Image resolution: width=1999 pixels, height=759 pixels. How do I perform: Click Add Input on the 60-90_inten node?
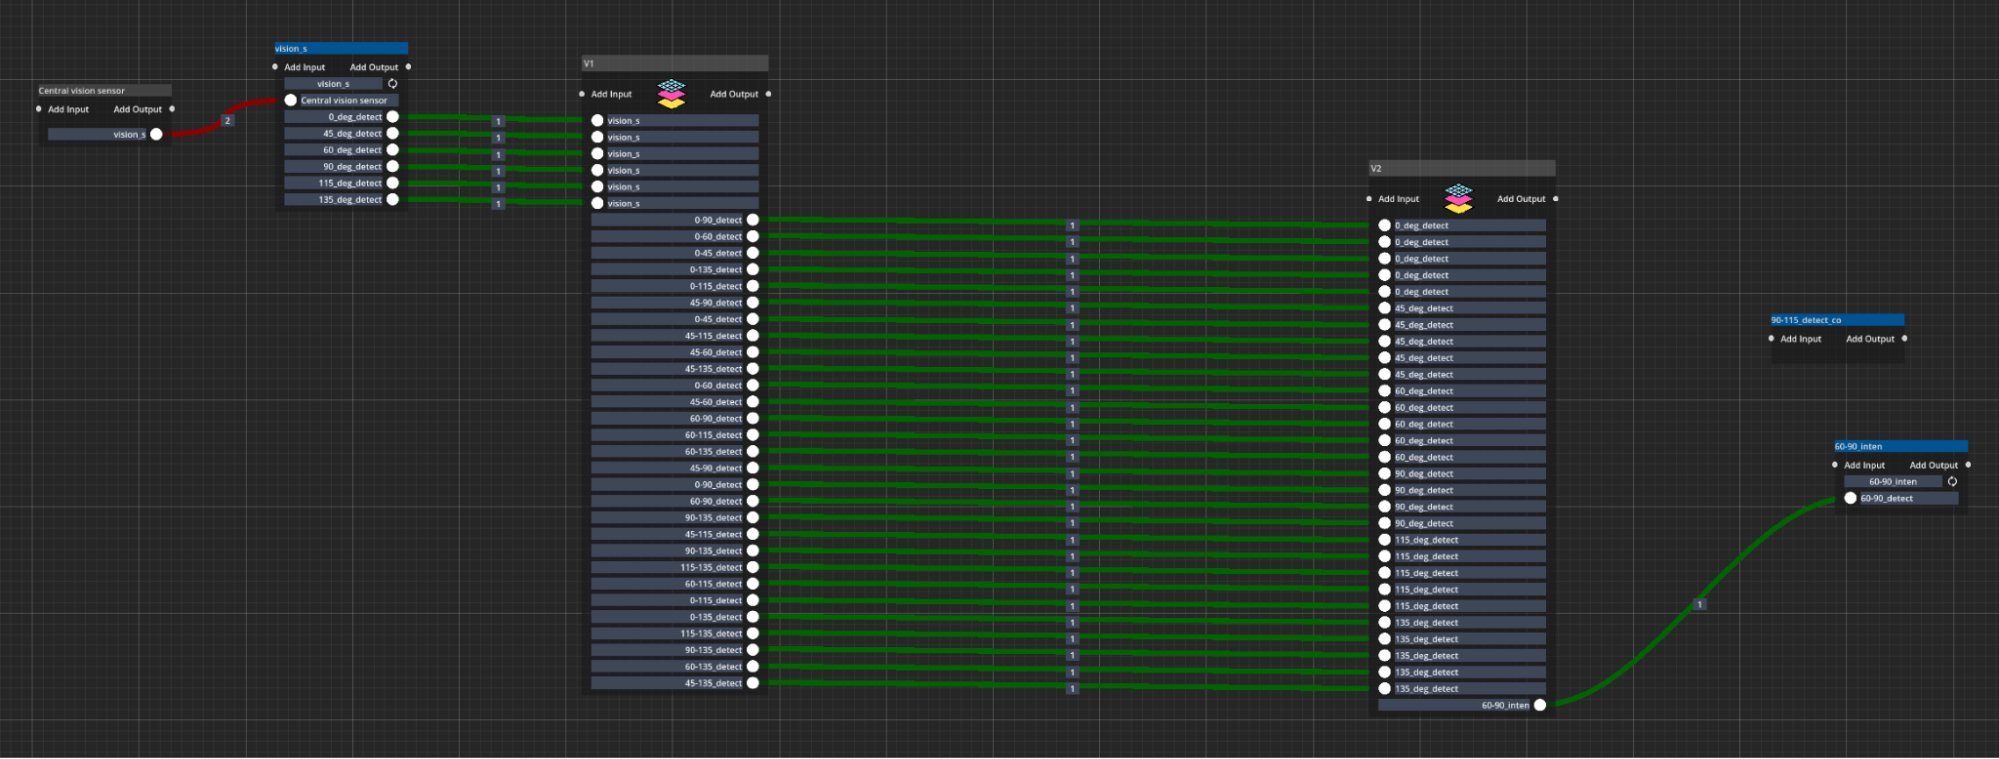(x=1863, y=465)
